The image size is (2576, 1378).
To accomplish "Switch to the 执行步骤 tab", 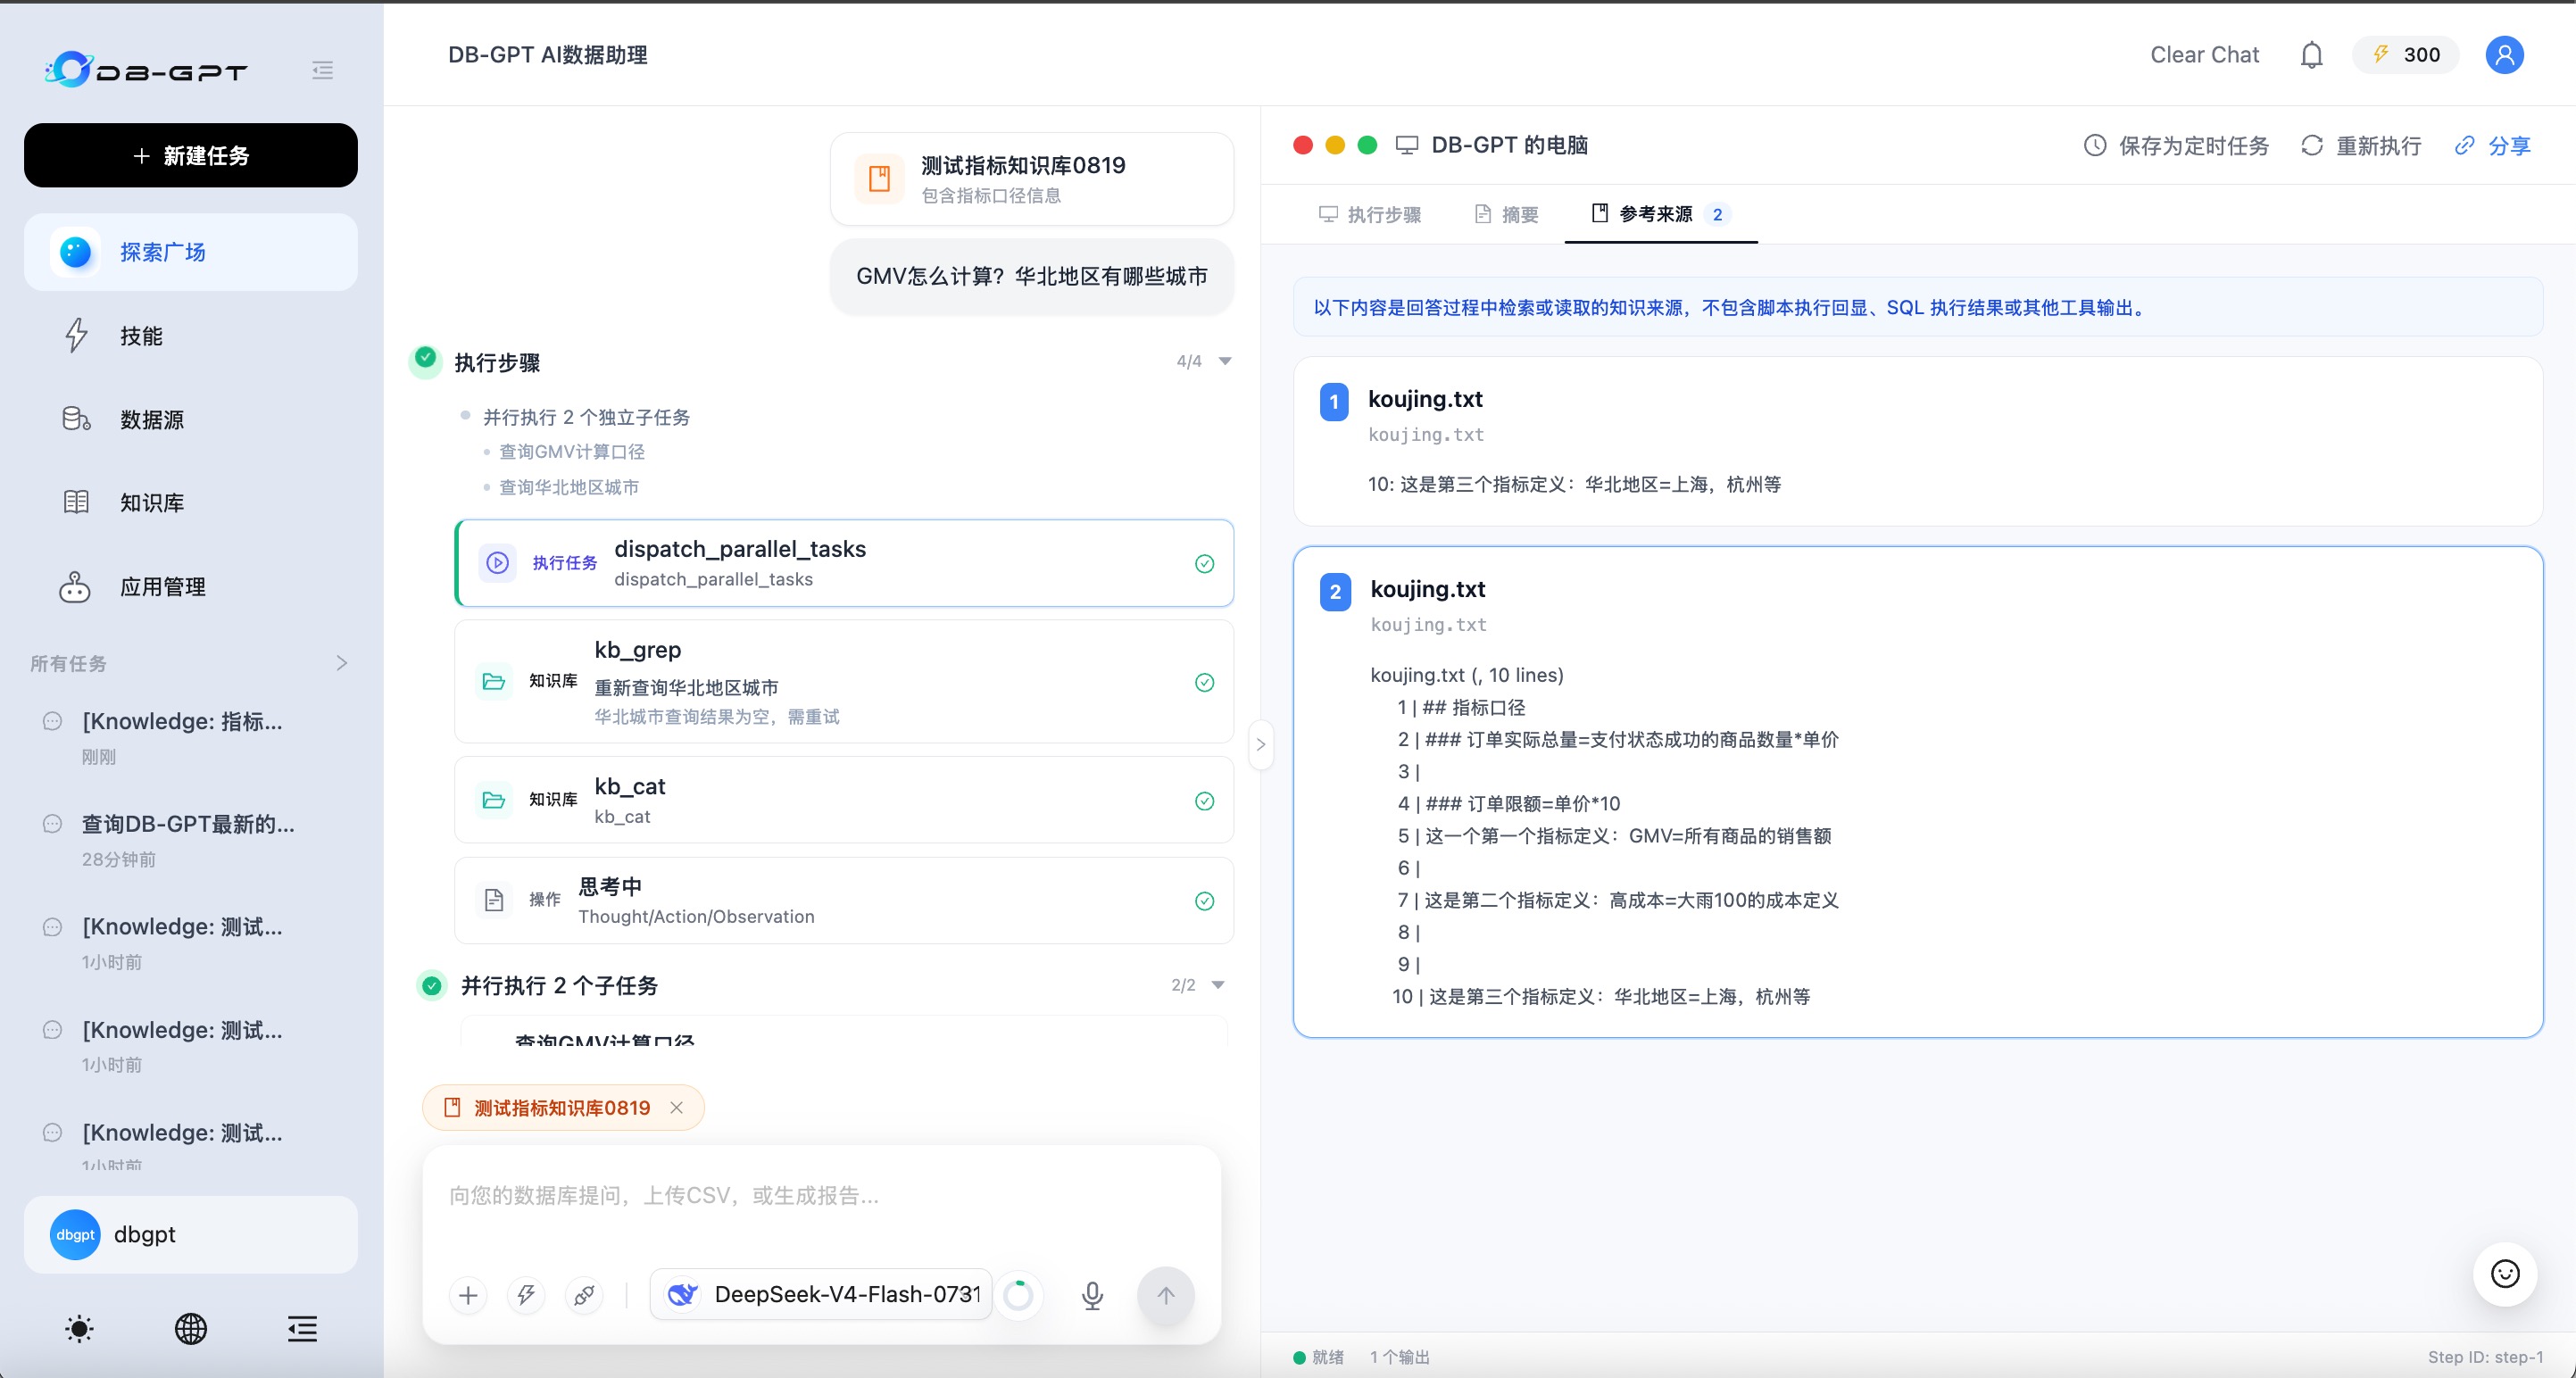I will [x=1370, y=214].
